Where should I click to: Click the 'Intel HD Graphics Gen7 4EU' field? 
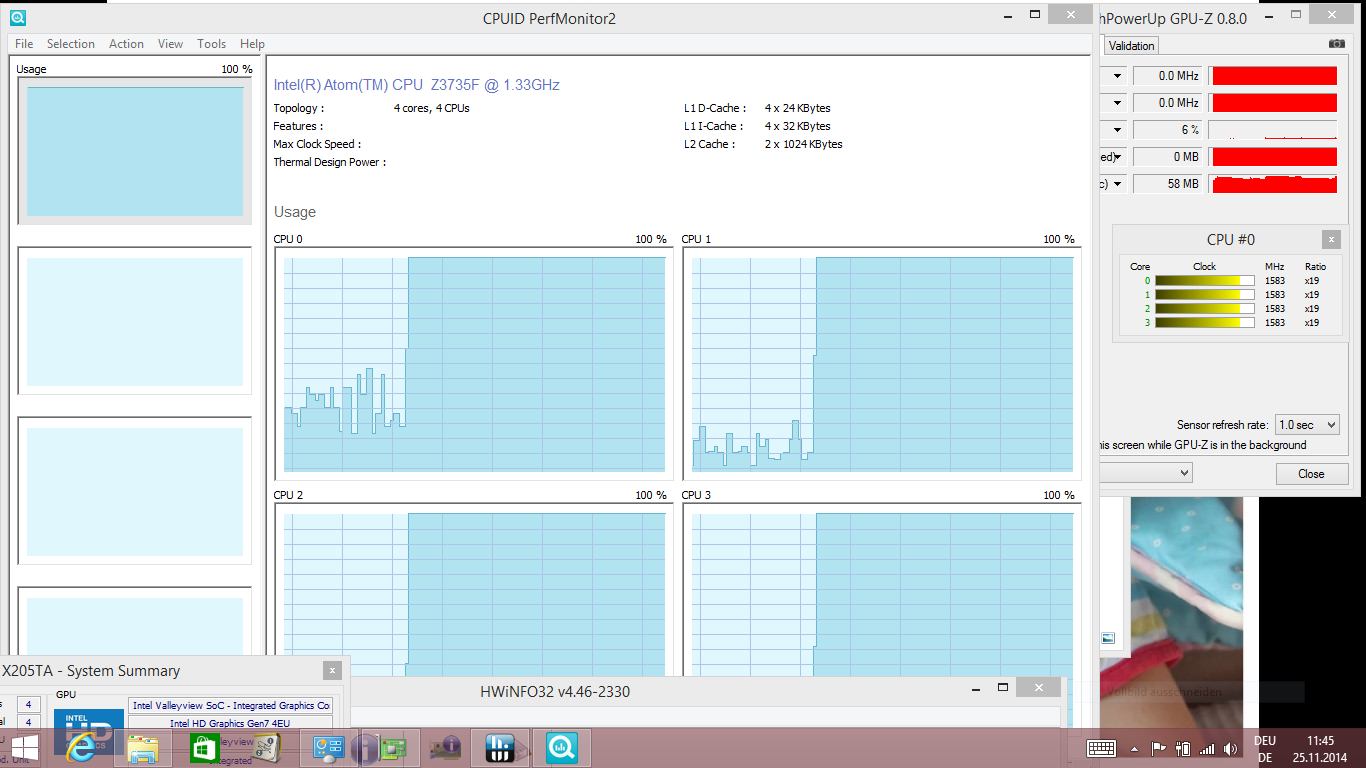pyautogui.click(x=231, y=724)
